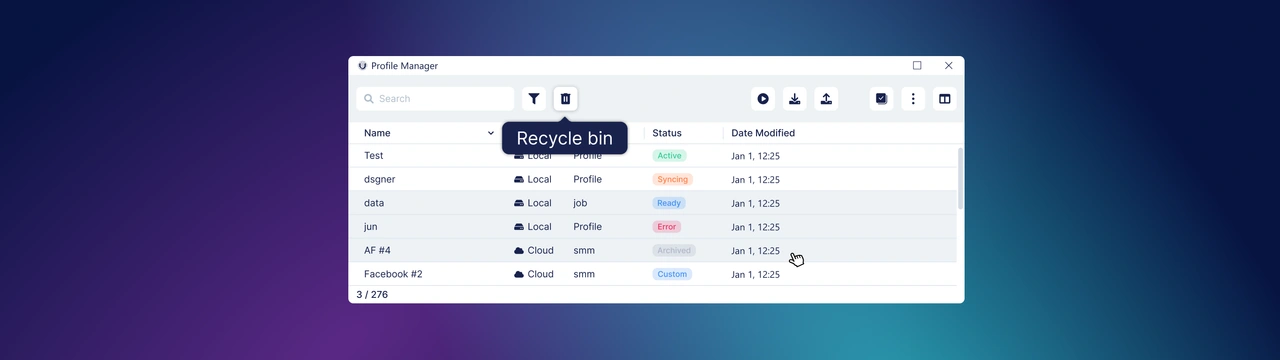The width and height of the screenshot is (1280, 360).
Task: Click the download import icon
Action: 795,99
